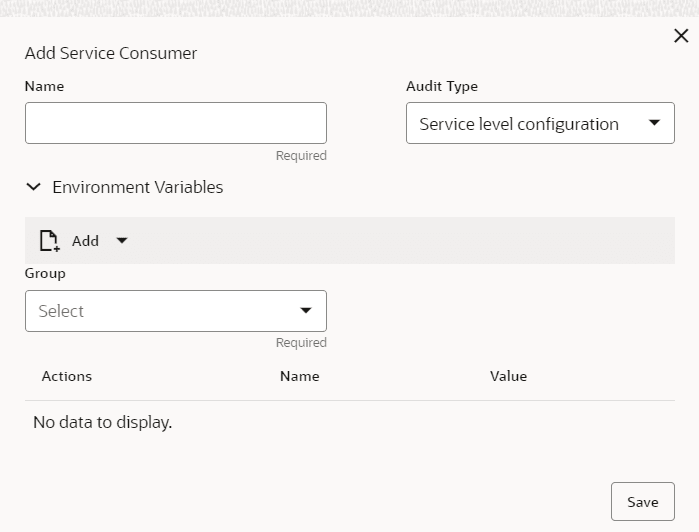
Task: Click the Group dropdown arrow icon
Action: [306, 311]
